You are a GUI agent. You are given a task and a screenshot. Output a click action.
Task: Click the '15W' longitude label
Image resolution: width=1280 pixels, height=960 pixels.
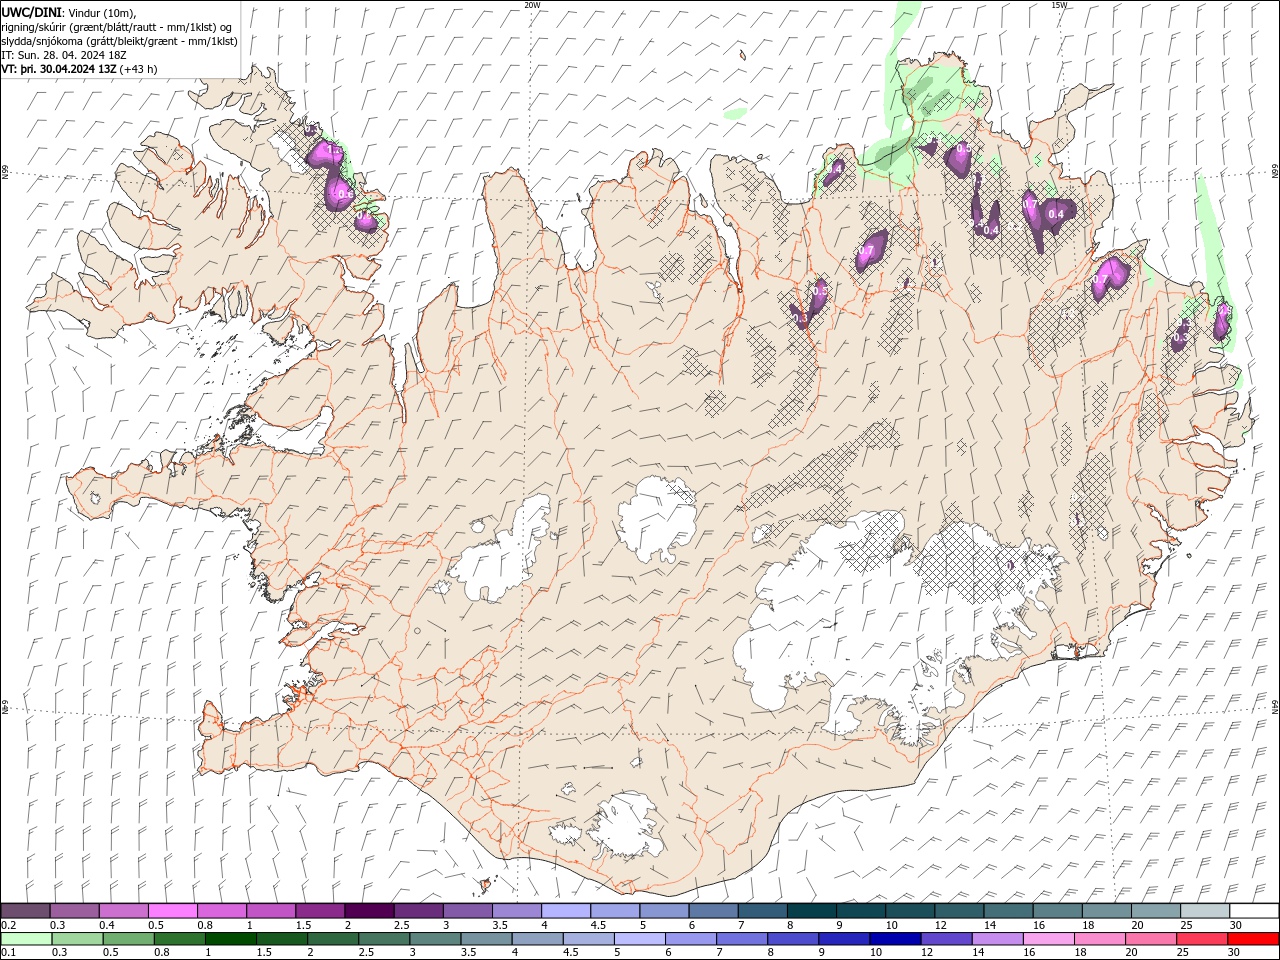pos(1059,5)
